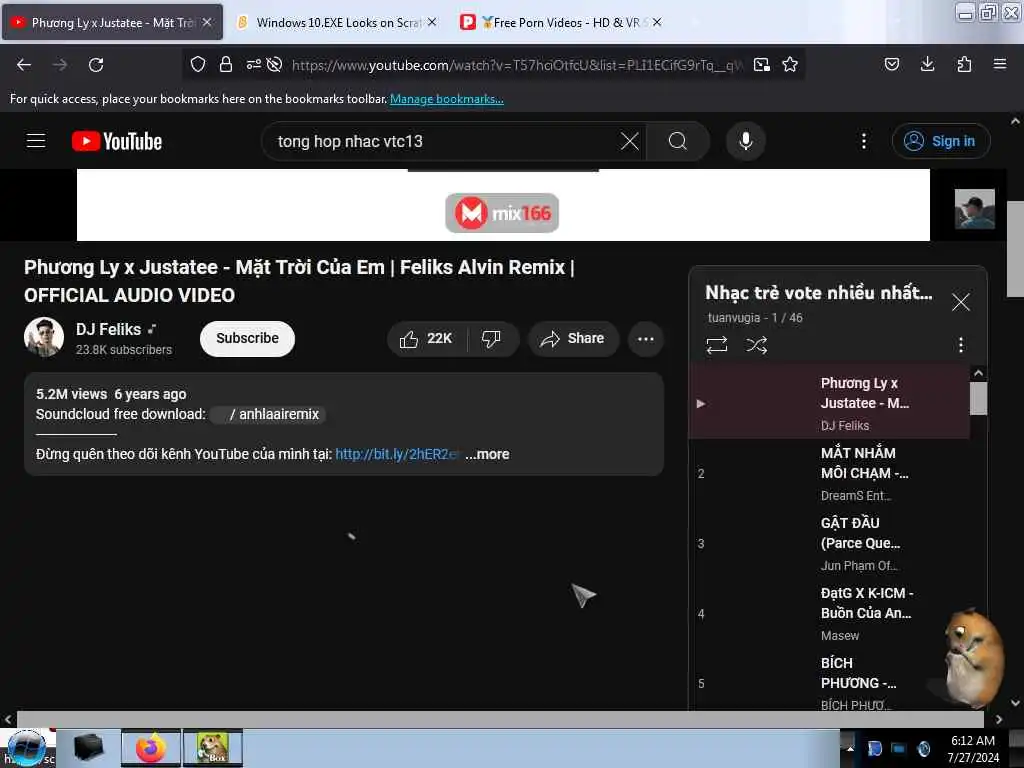Subscribe to DJ Feliks

coord(248,338)
